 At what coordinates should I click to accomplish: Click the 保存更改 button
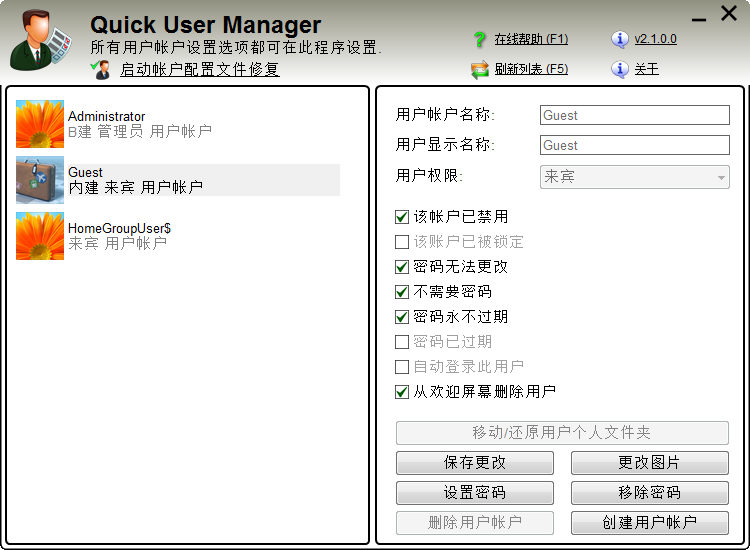pyautogui.click(x=475, y=463)
